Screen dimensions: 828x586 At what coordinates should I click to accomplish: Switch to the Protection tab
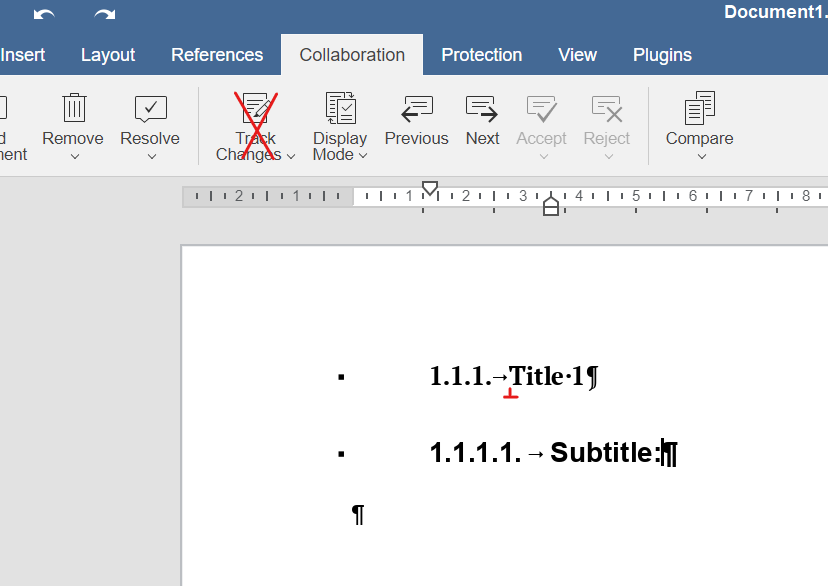[481, 55]
